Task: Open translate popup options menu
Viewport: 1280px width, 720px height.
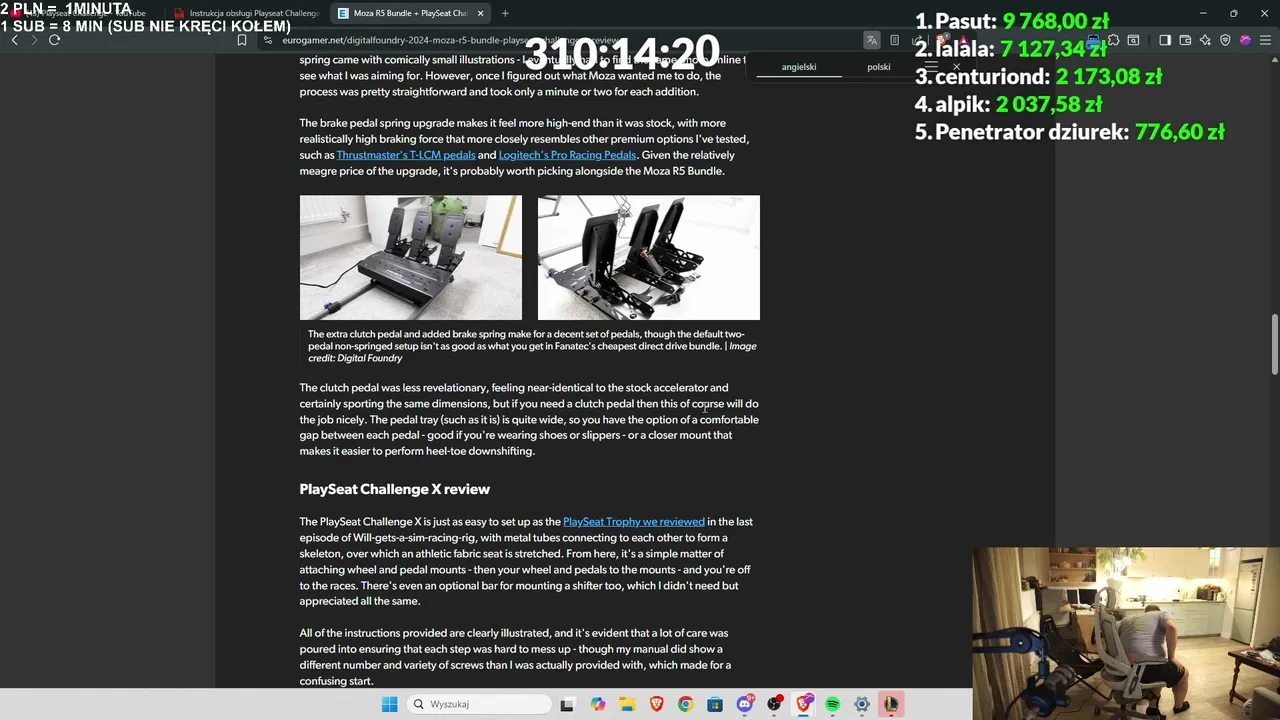Action: [931, 67]
